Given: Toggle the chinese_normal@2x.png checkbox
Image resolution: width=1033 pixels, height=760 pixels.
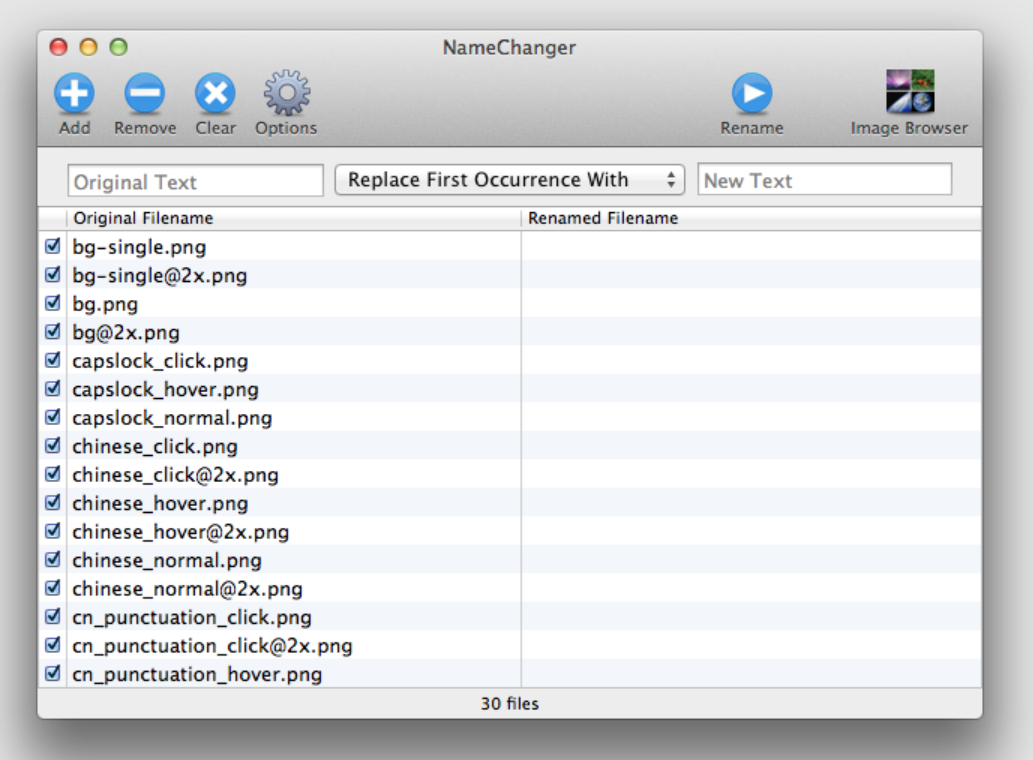Looking at the screenshot, I should pos(53,587).
